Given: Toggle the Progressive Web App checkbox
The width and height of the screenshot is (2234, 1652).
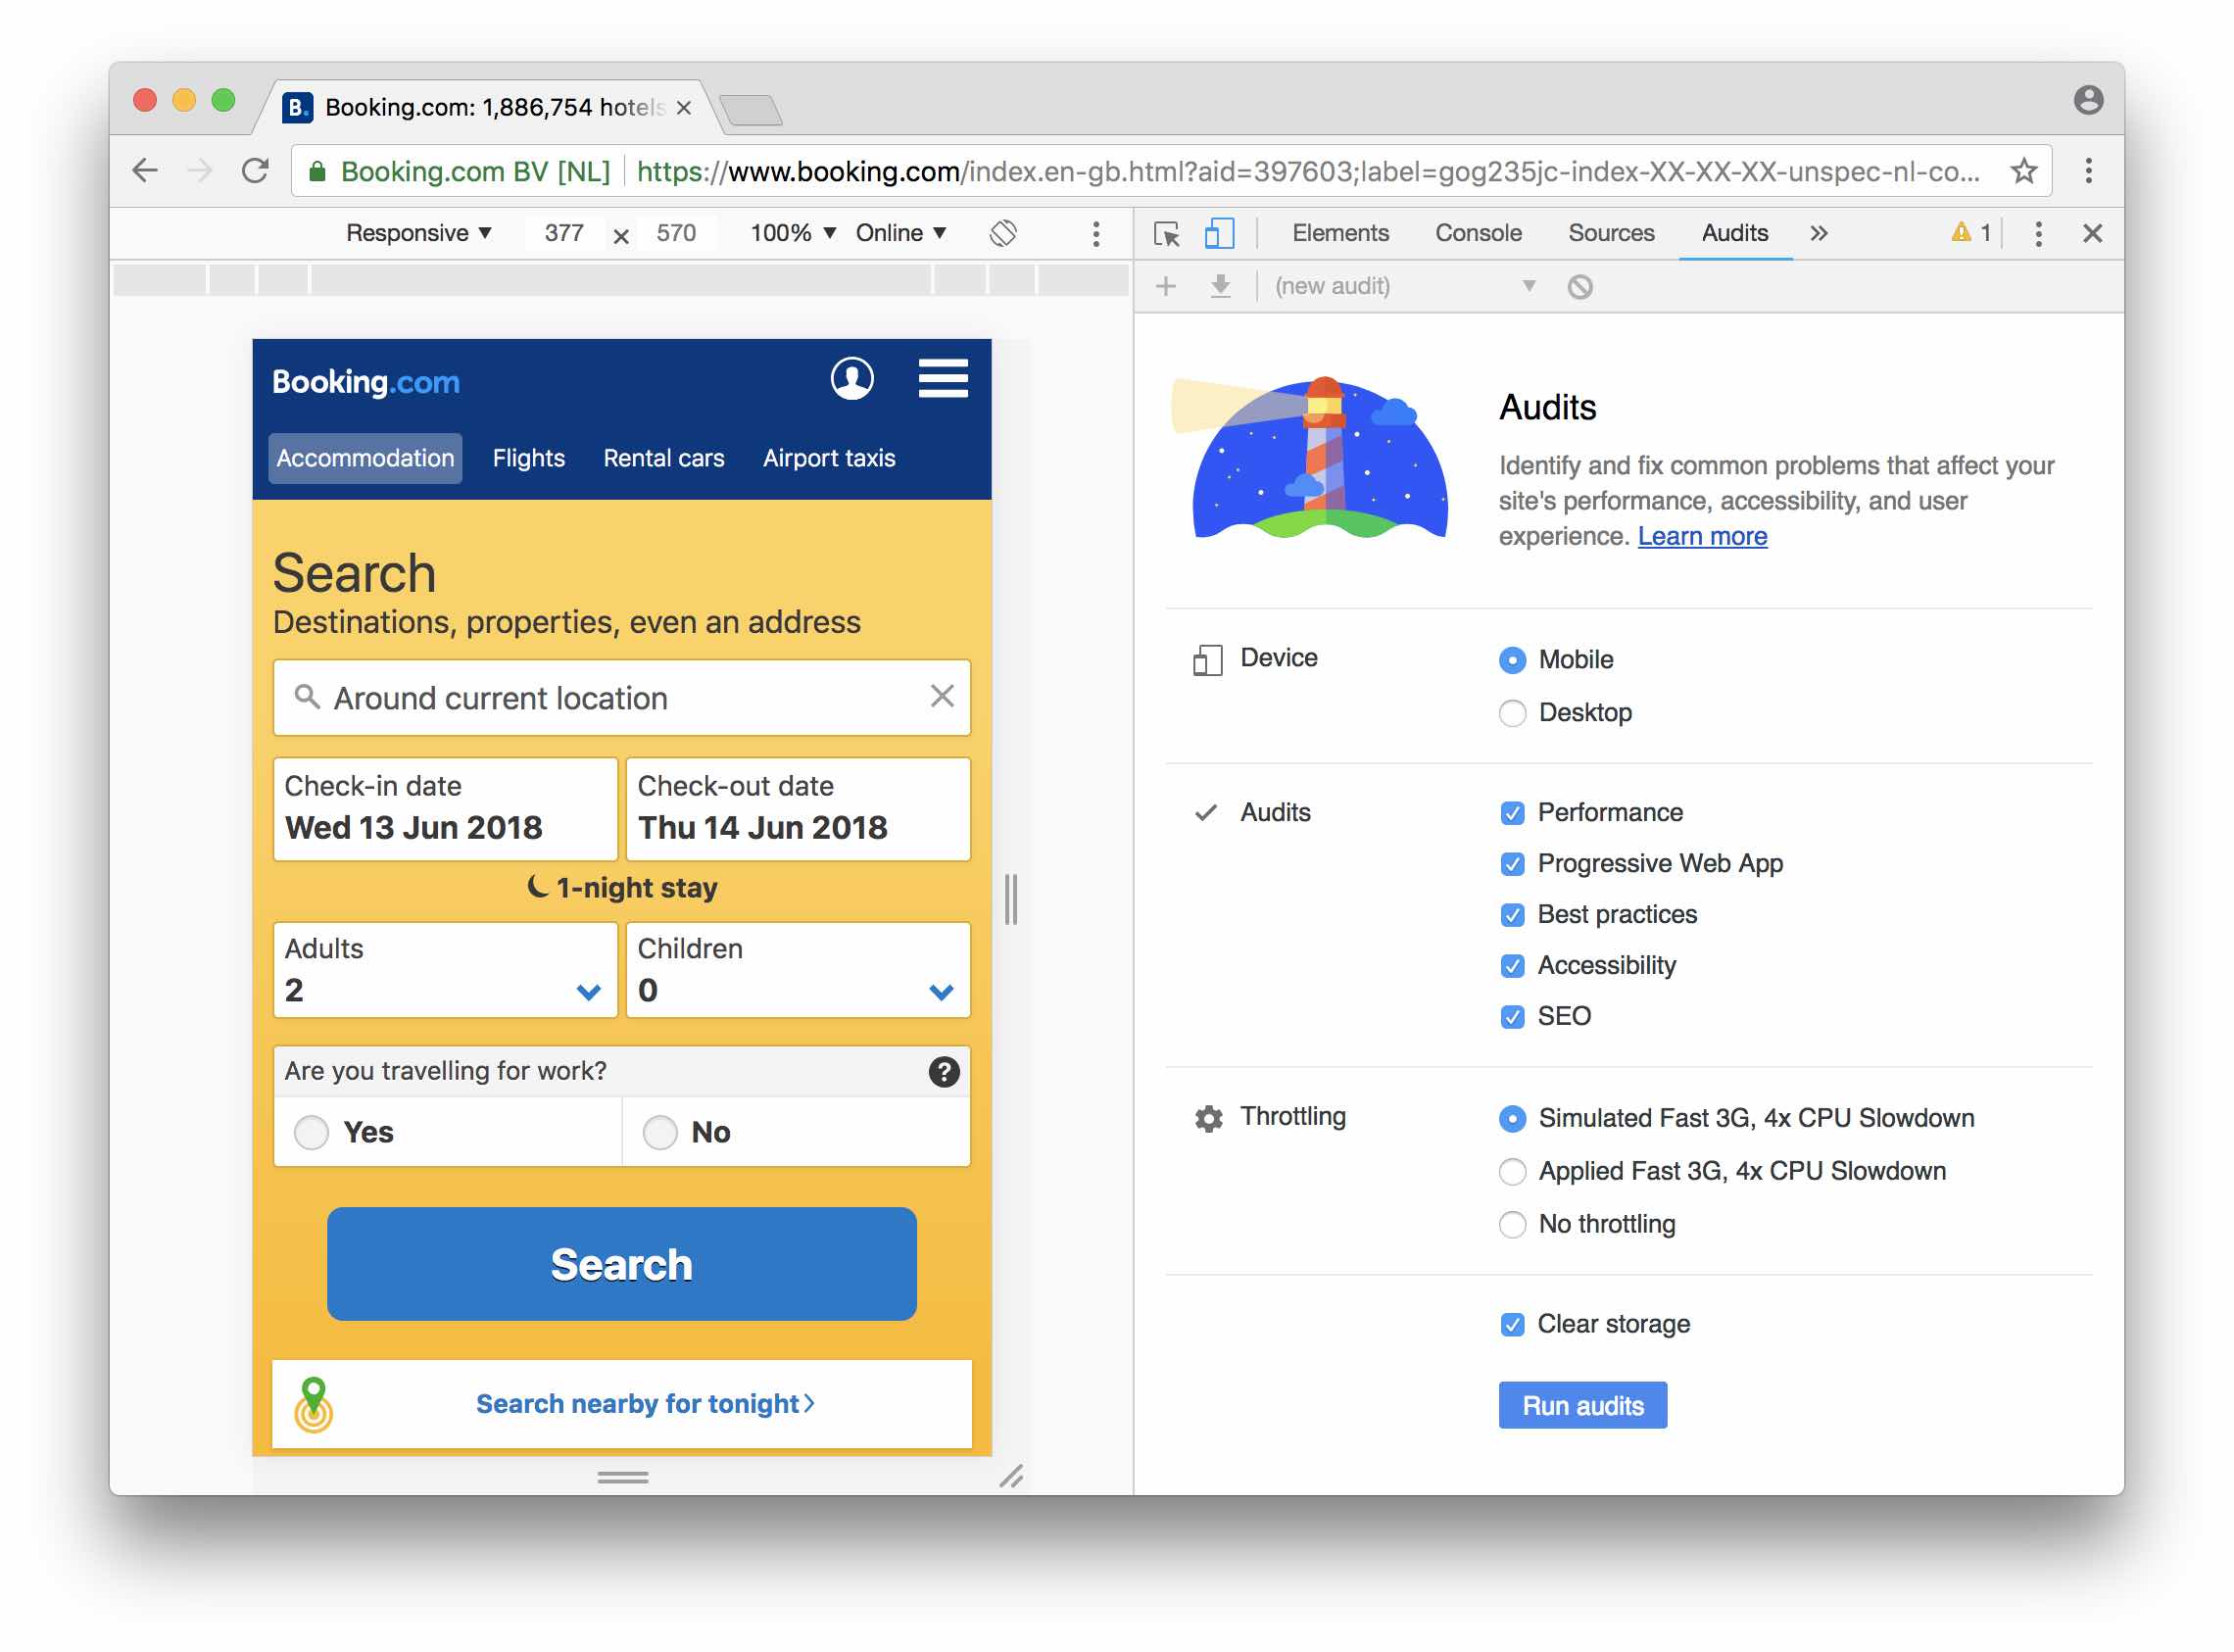Looking at the screenshot, I should click(1512, 864).
